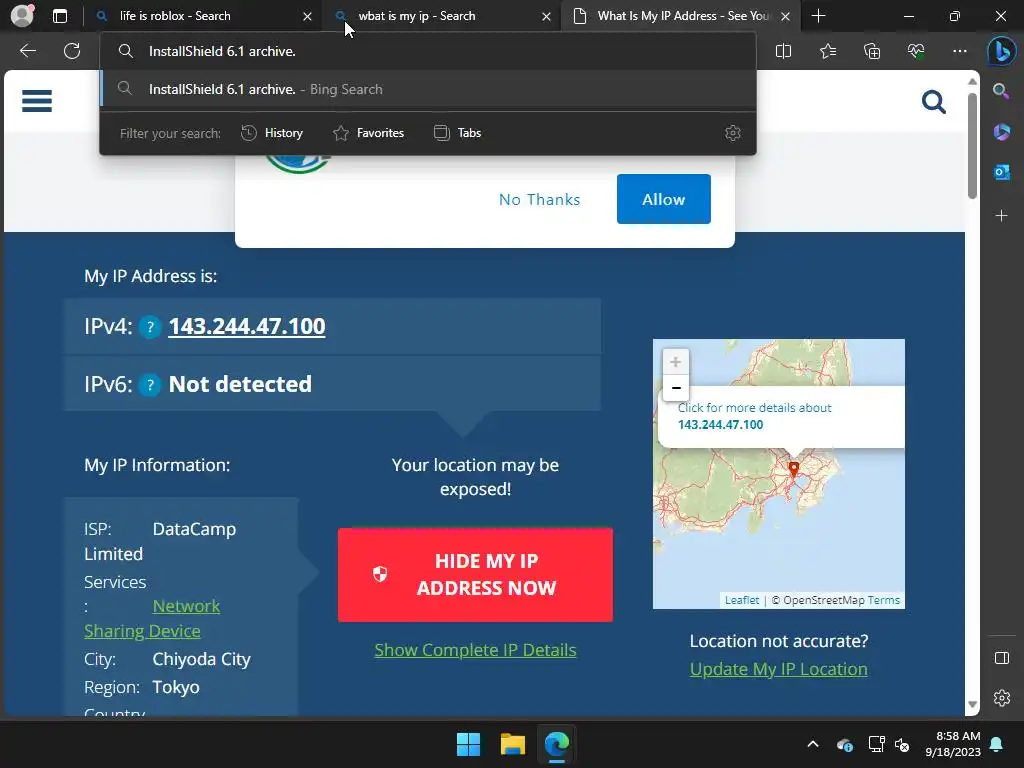The width and height of the screenshot is (1024, 768).
Task: Click the IPv6 help question icon
Action: point(150,385)
